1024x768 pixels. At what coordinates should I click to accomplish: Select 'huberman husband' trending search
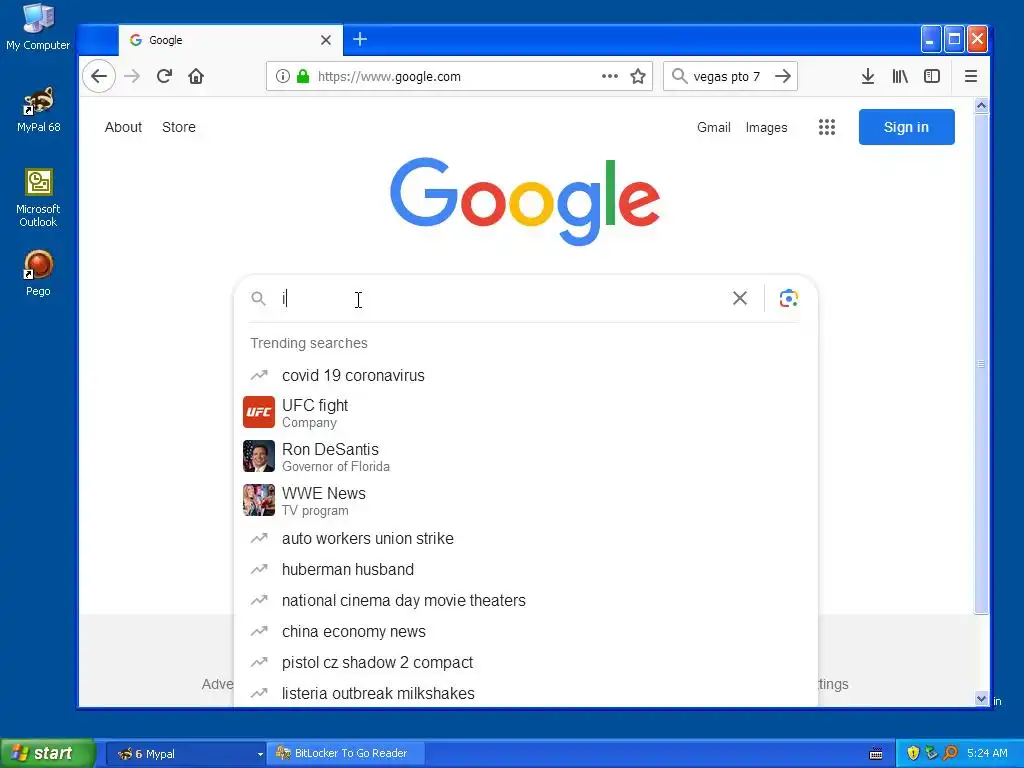(x=525, y=569)
